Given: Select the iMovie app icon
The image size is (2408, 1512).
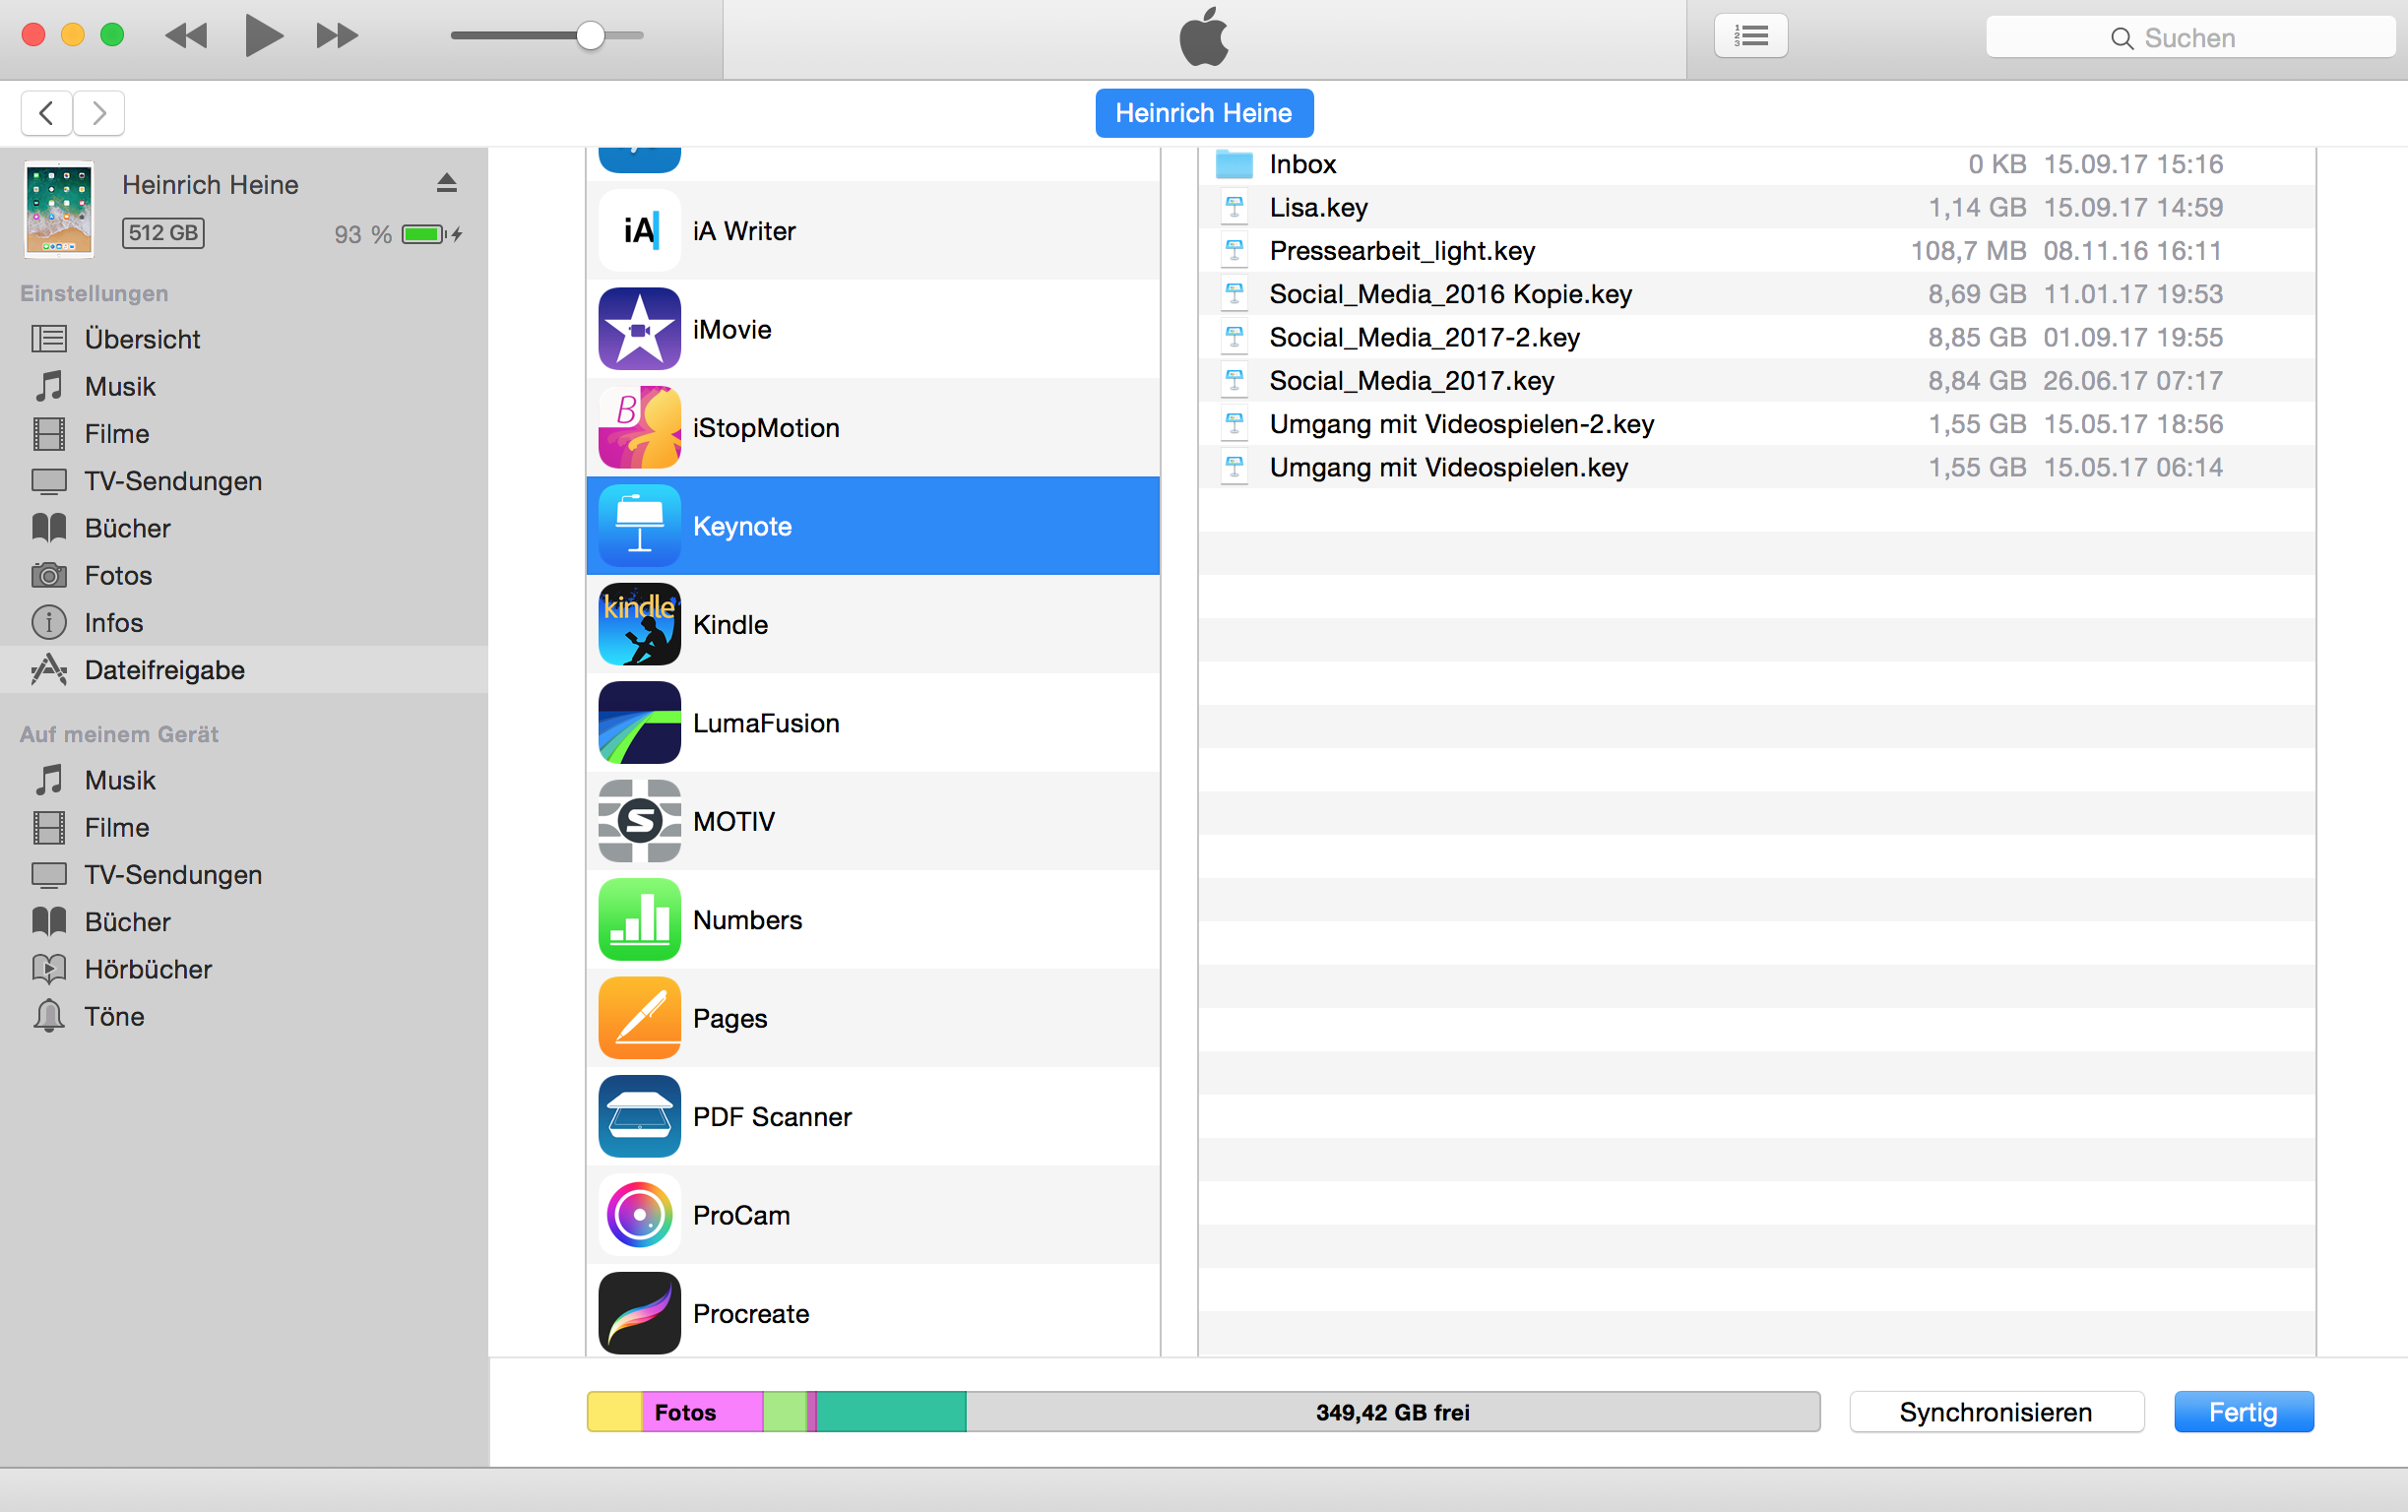Looking at the screenshot, I should click(639, 329).
